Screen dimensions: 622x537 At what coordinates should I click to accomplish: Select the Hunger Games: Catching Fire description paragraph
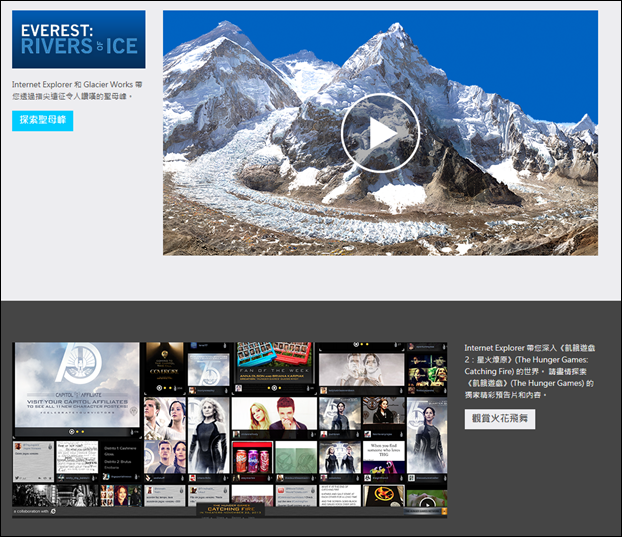pyautogui.click(x=530, y=371)
